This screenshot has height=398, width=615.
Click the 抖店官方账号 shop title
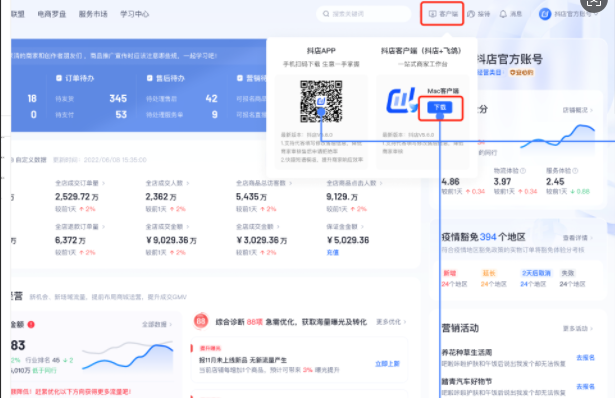coord(509,60)
